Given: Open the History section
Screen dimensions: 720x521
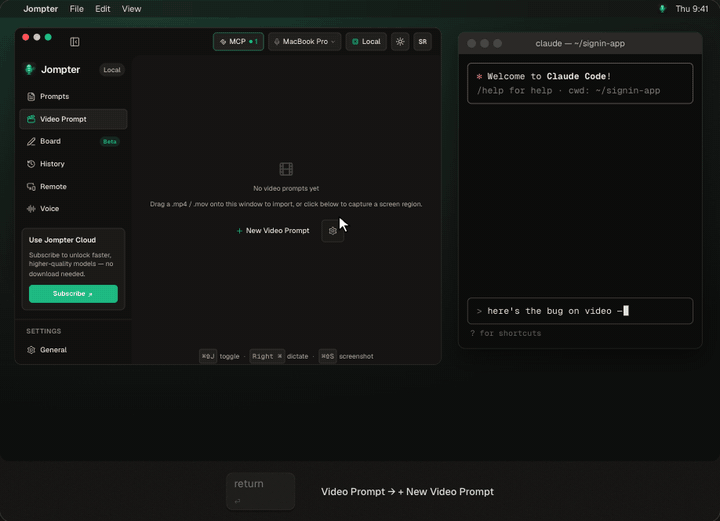Looking at the screenshot, I should click(x=73, y=164).
